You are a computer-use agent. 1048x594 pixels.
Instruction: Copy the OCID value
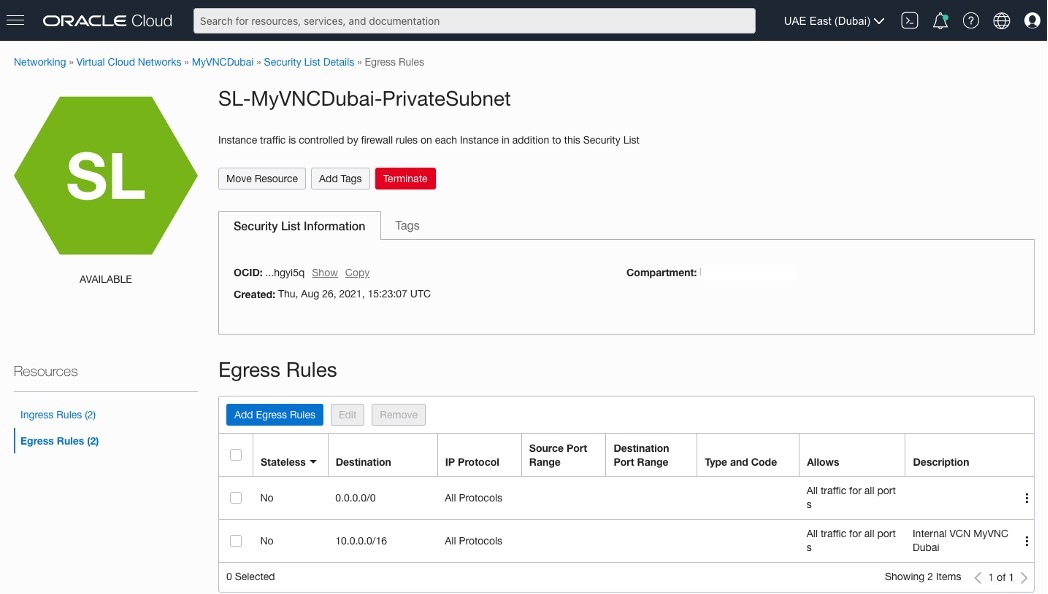[357, 273]
